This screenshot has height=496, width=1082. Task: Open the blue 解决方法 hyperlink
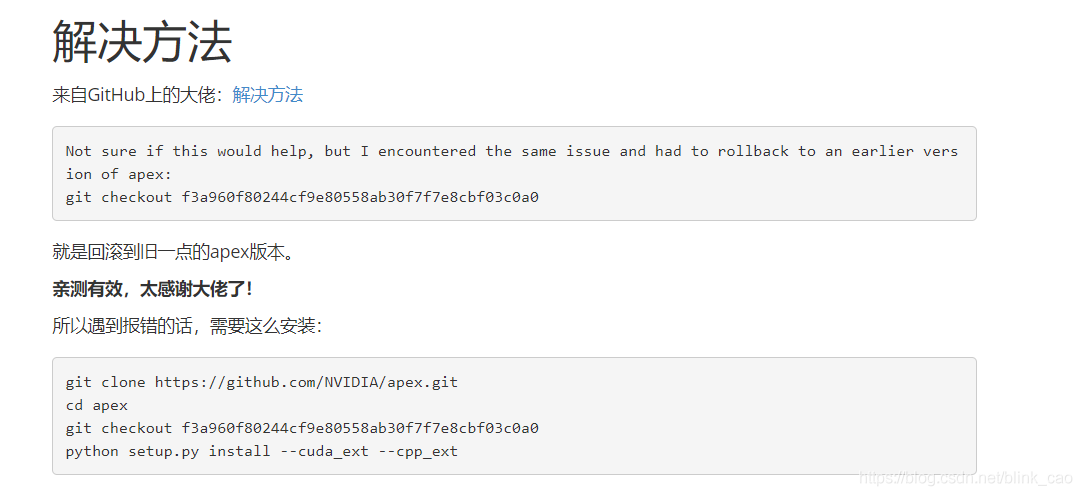pos(267,95)
